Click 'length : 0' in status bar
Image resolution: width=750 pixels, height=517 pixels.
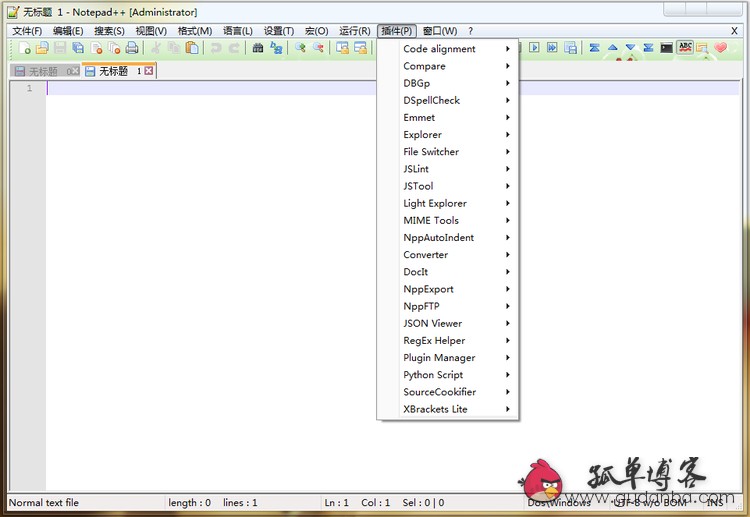click(189, 503)
